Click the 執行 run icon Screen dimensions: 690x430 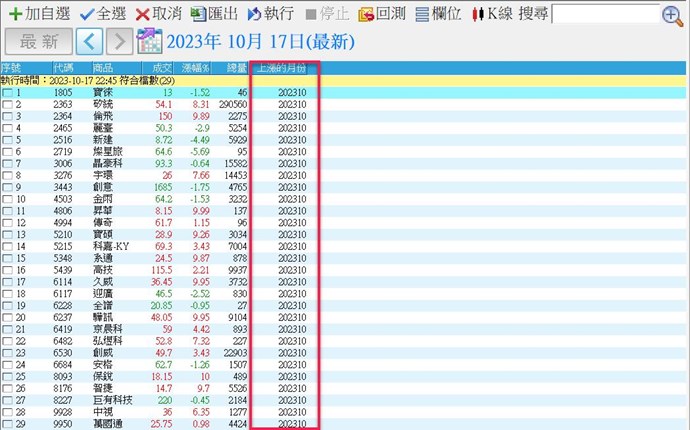pyautogui.click(x=254, y=14)
